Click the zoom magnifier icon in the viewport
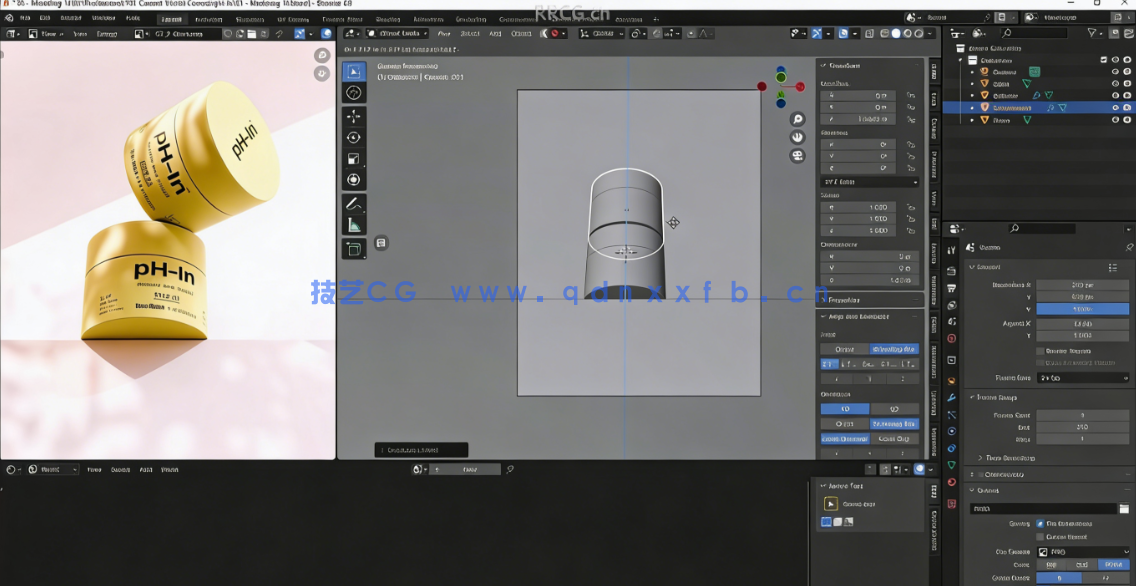 coord(796,118)
